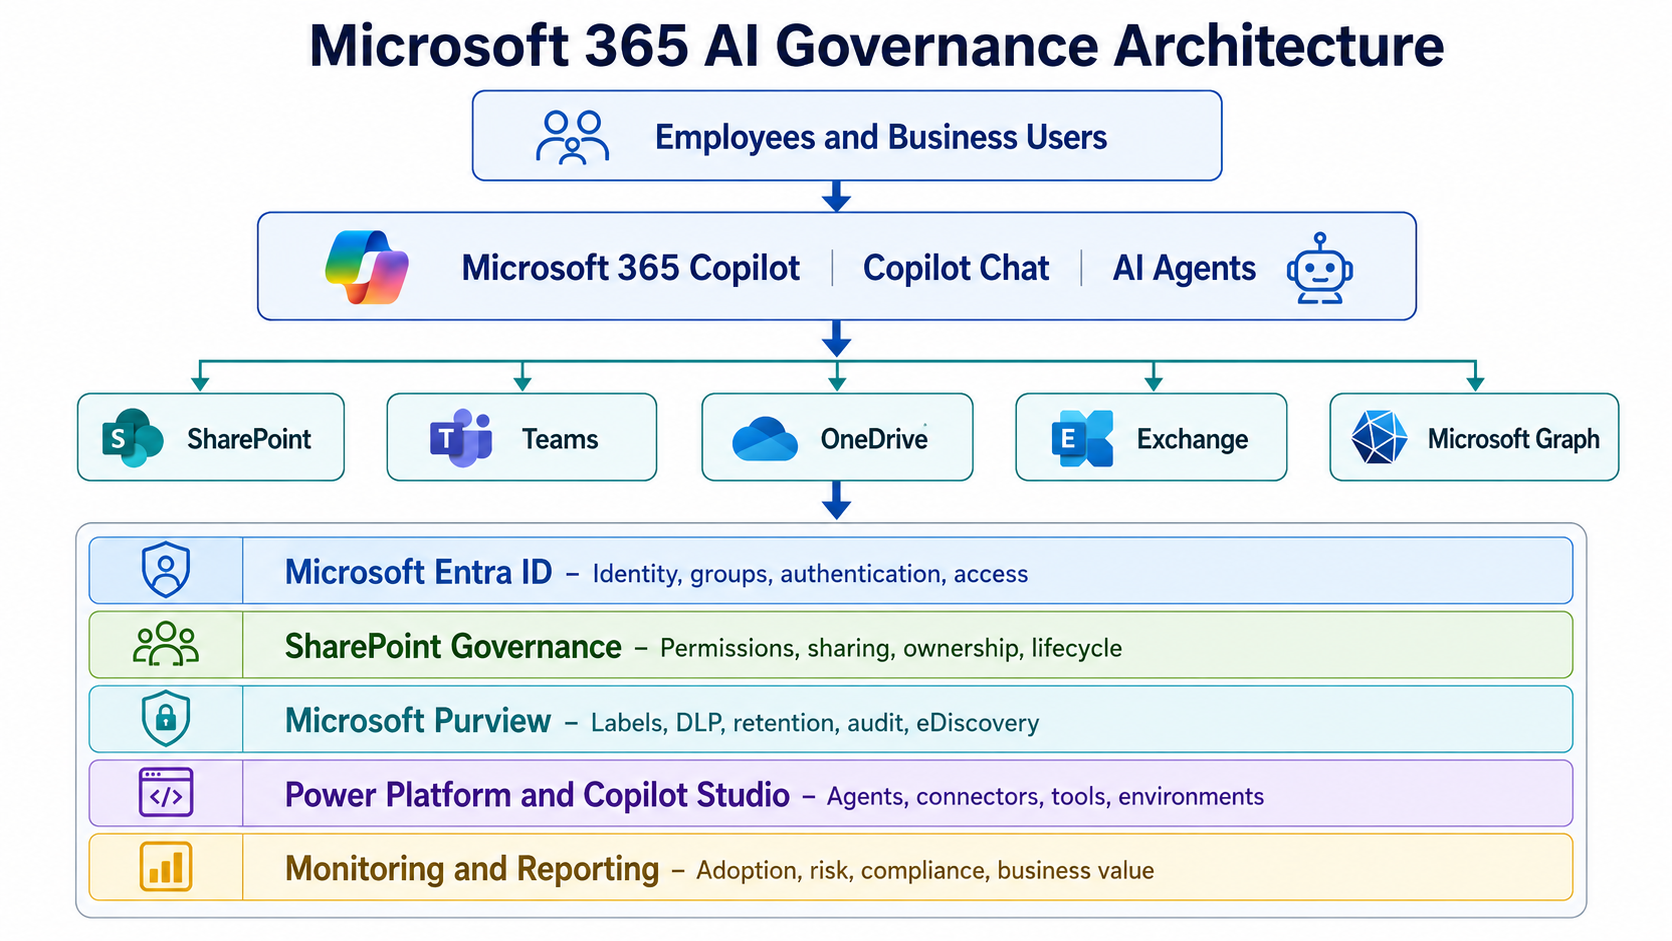Click text Agents, connectors, tools, environments

1045,797
